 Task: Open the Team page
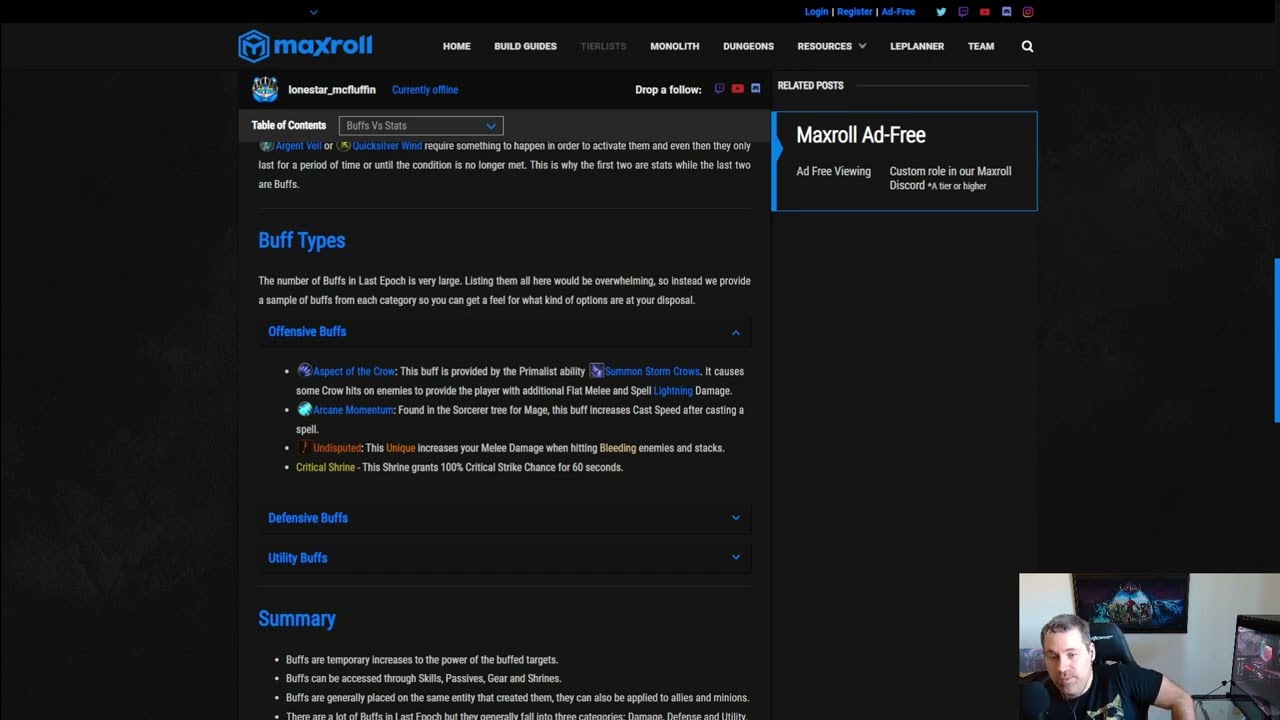click(981, 46)
